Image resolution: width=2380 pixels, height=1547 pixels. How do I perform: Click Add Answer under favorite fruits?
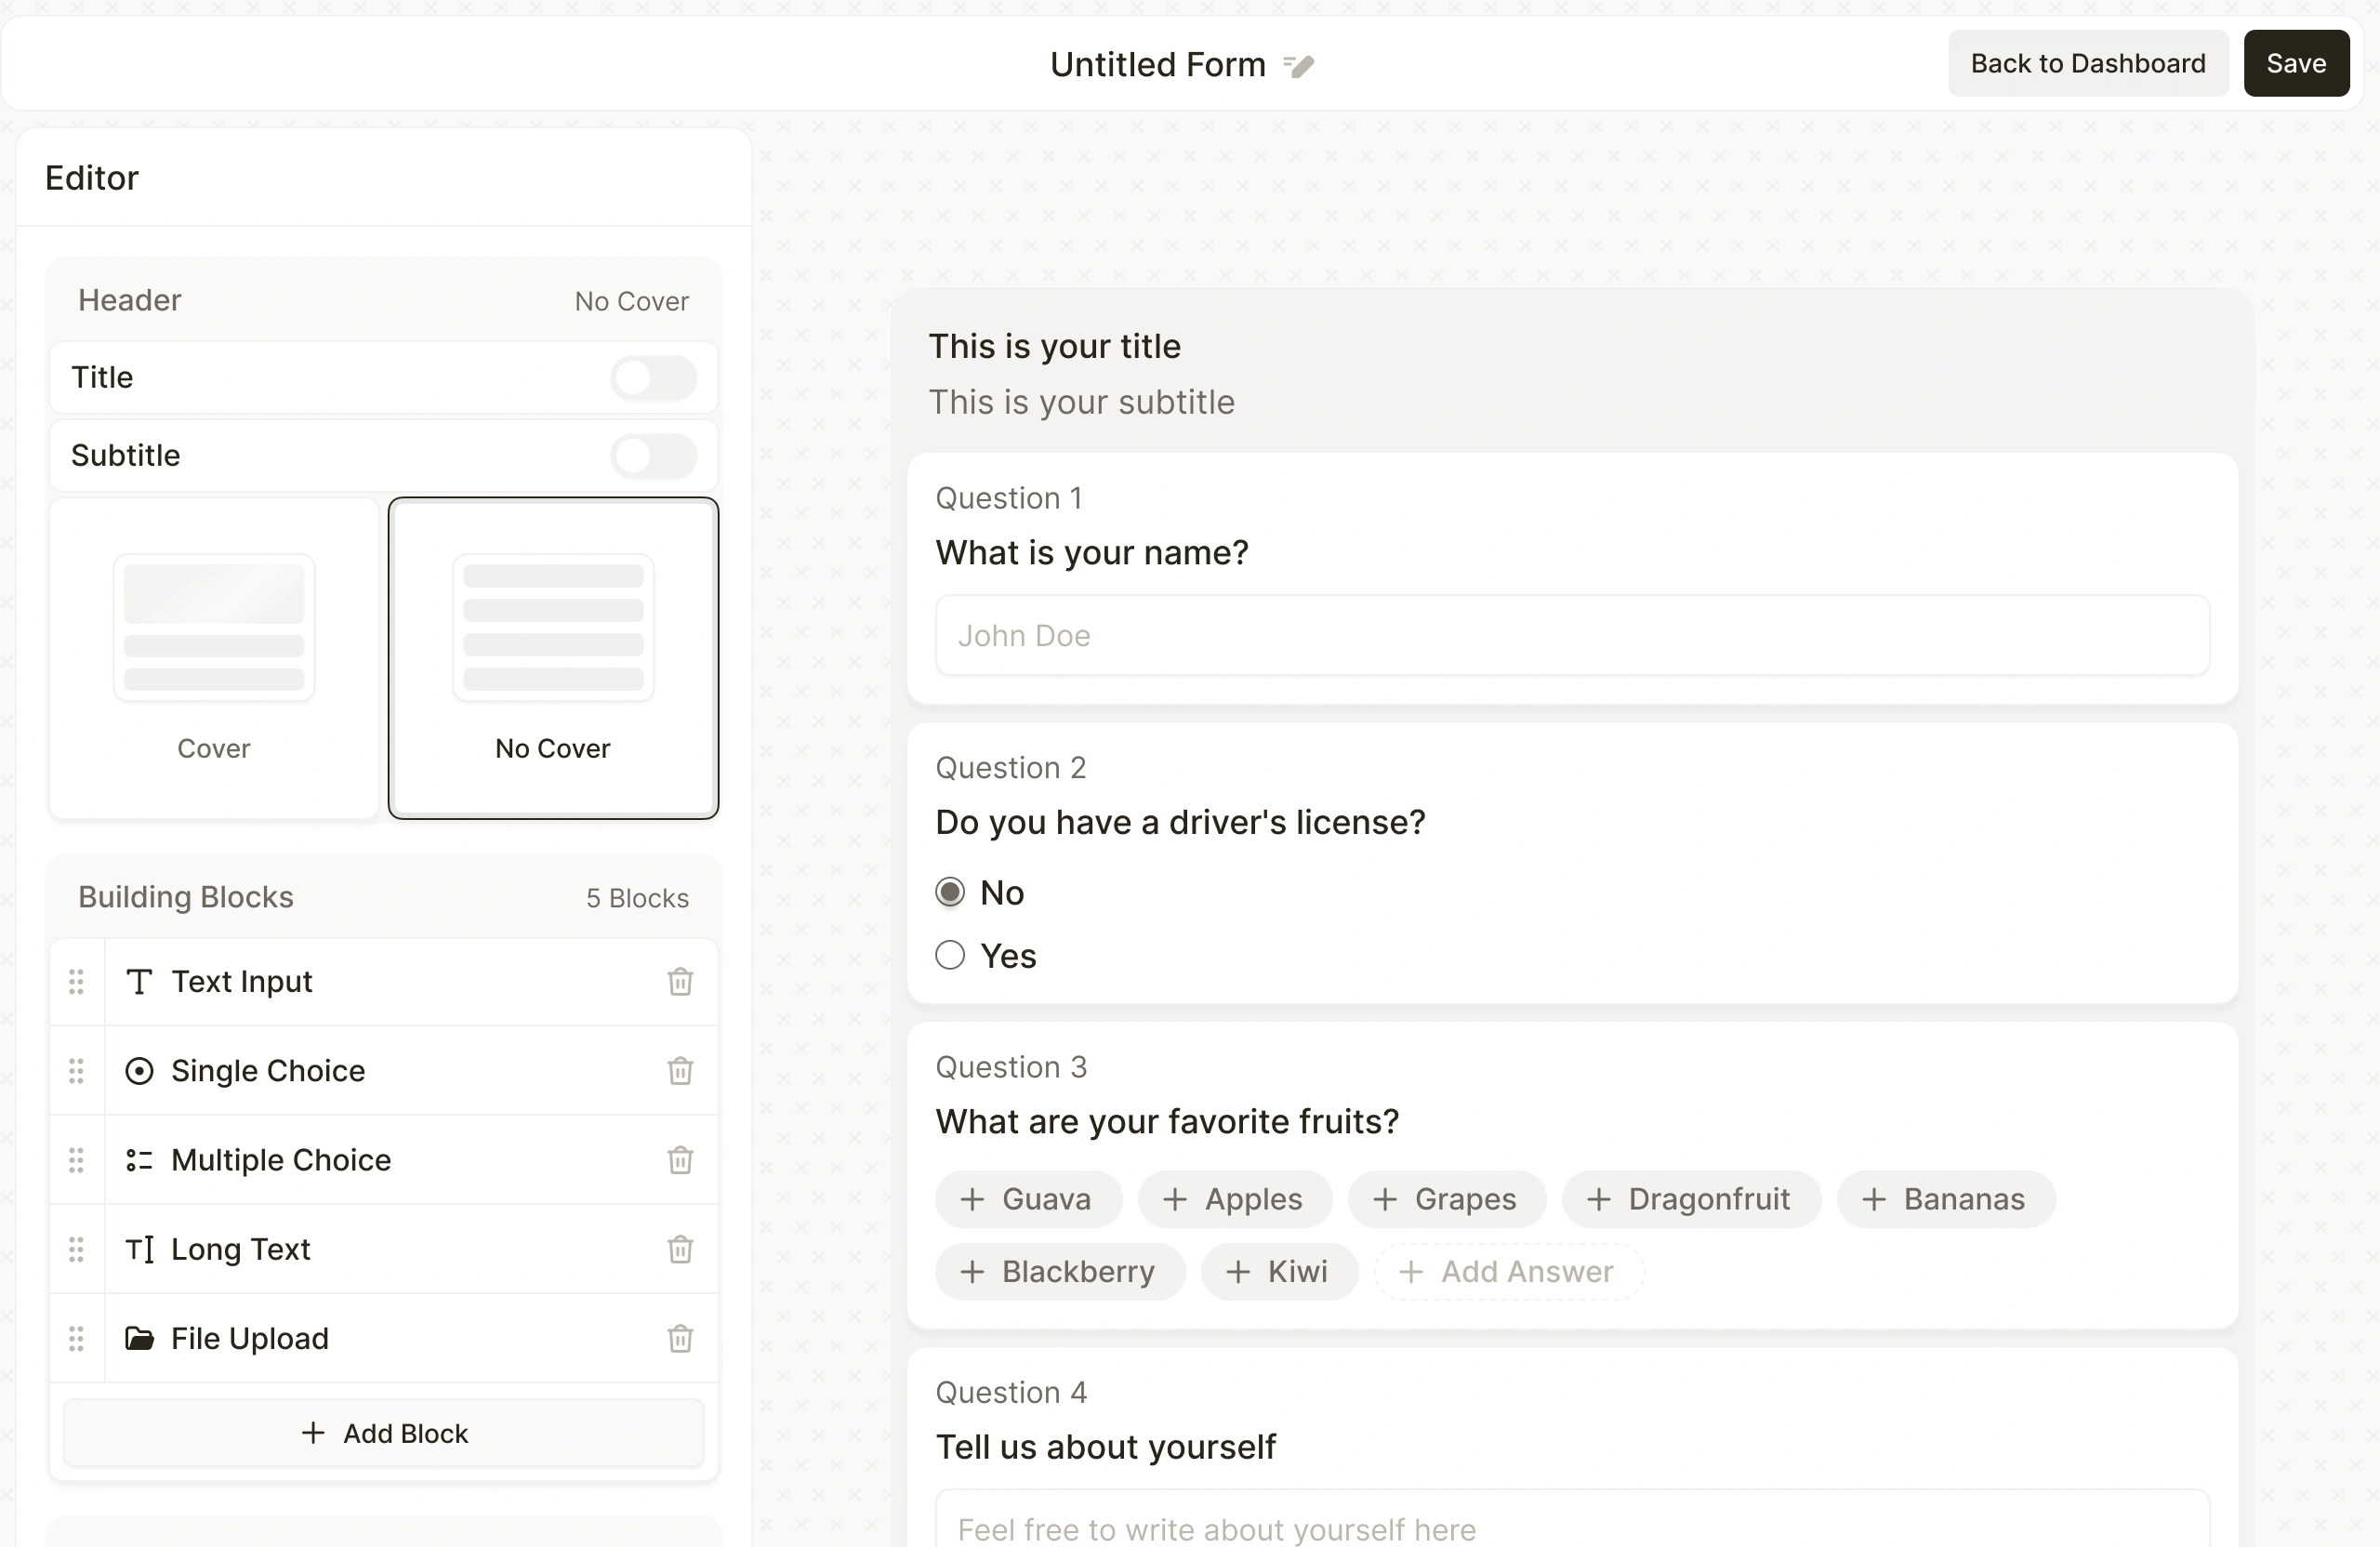coord(1507,1271)
